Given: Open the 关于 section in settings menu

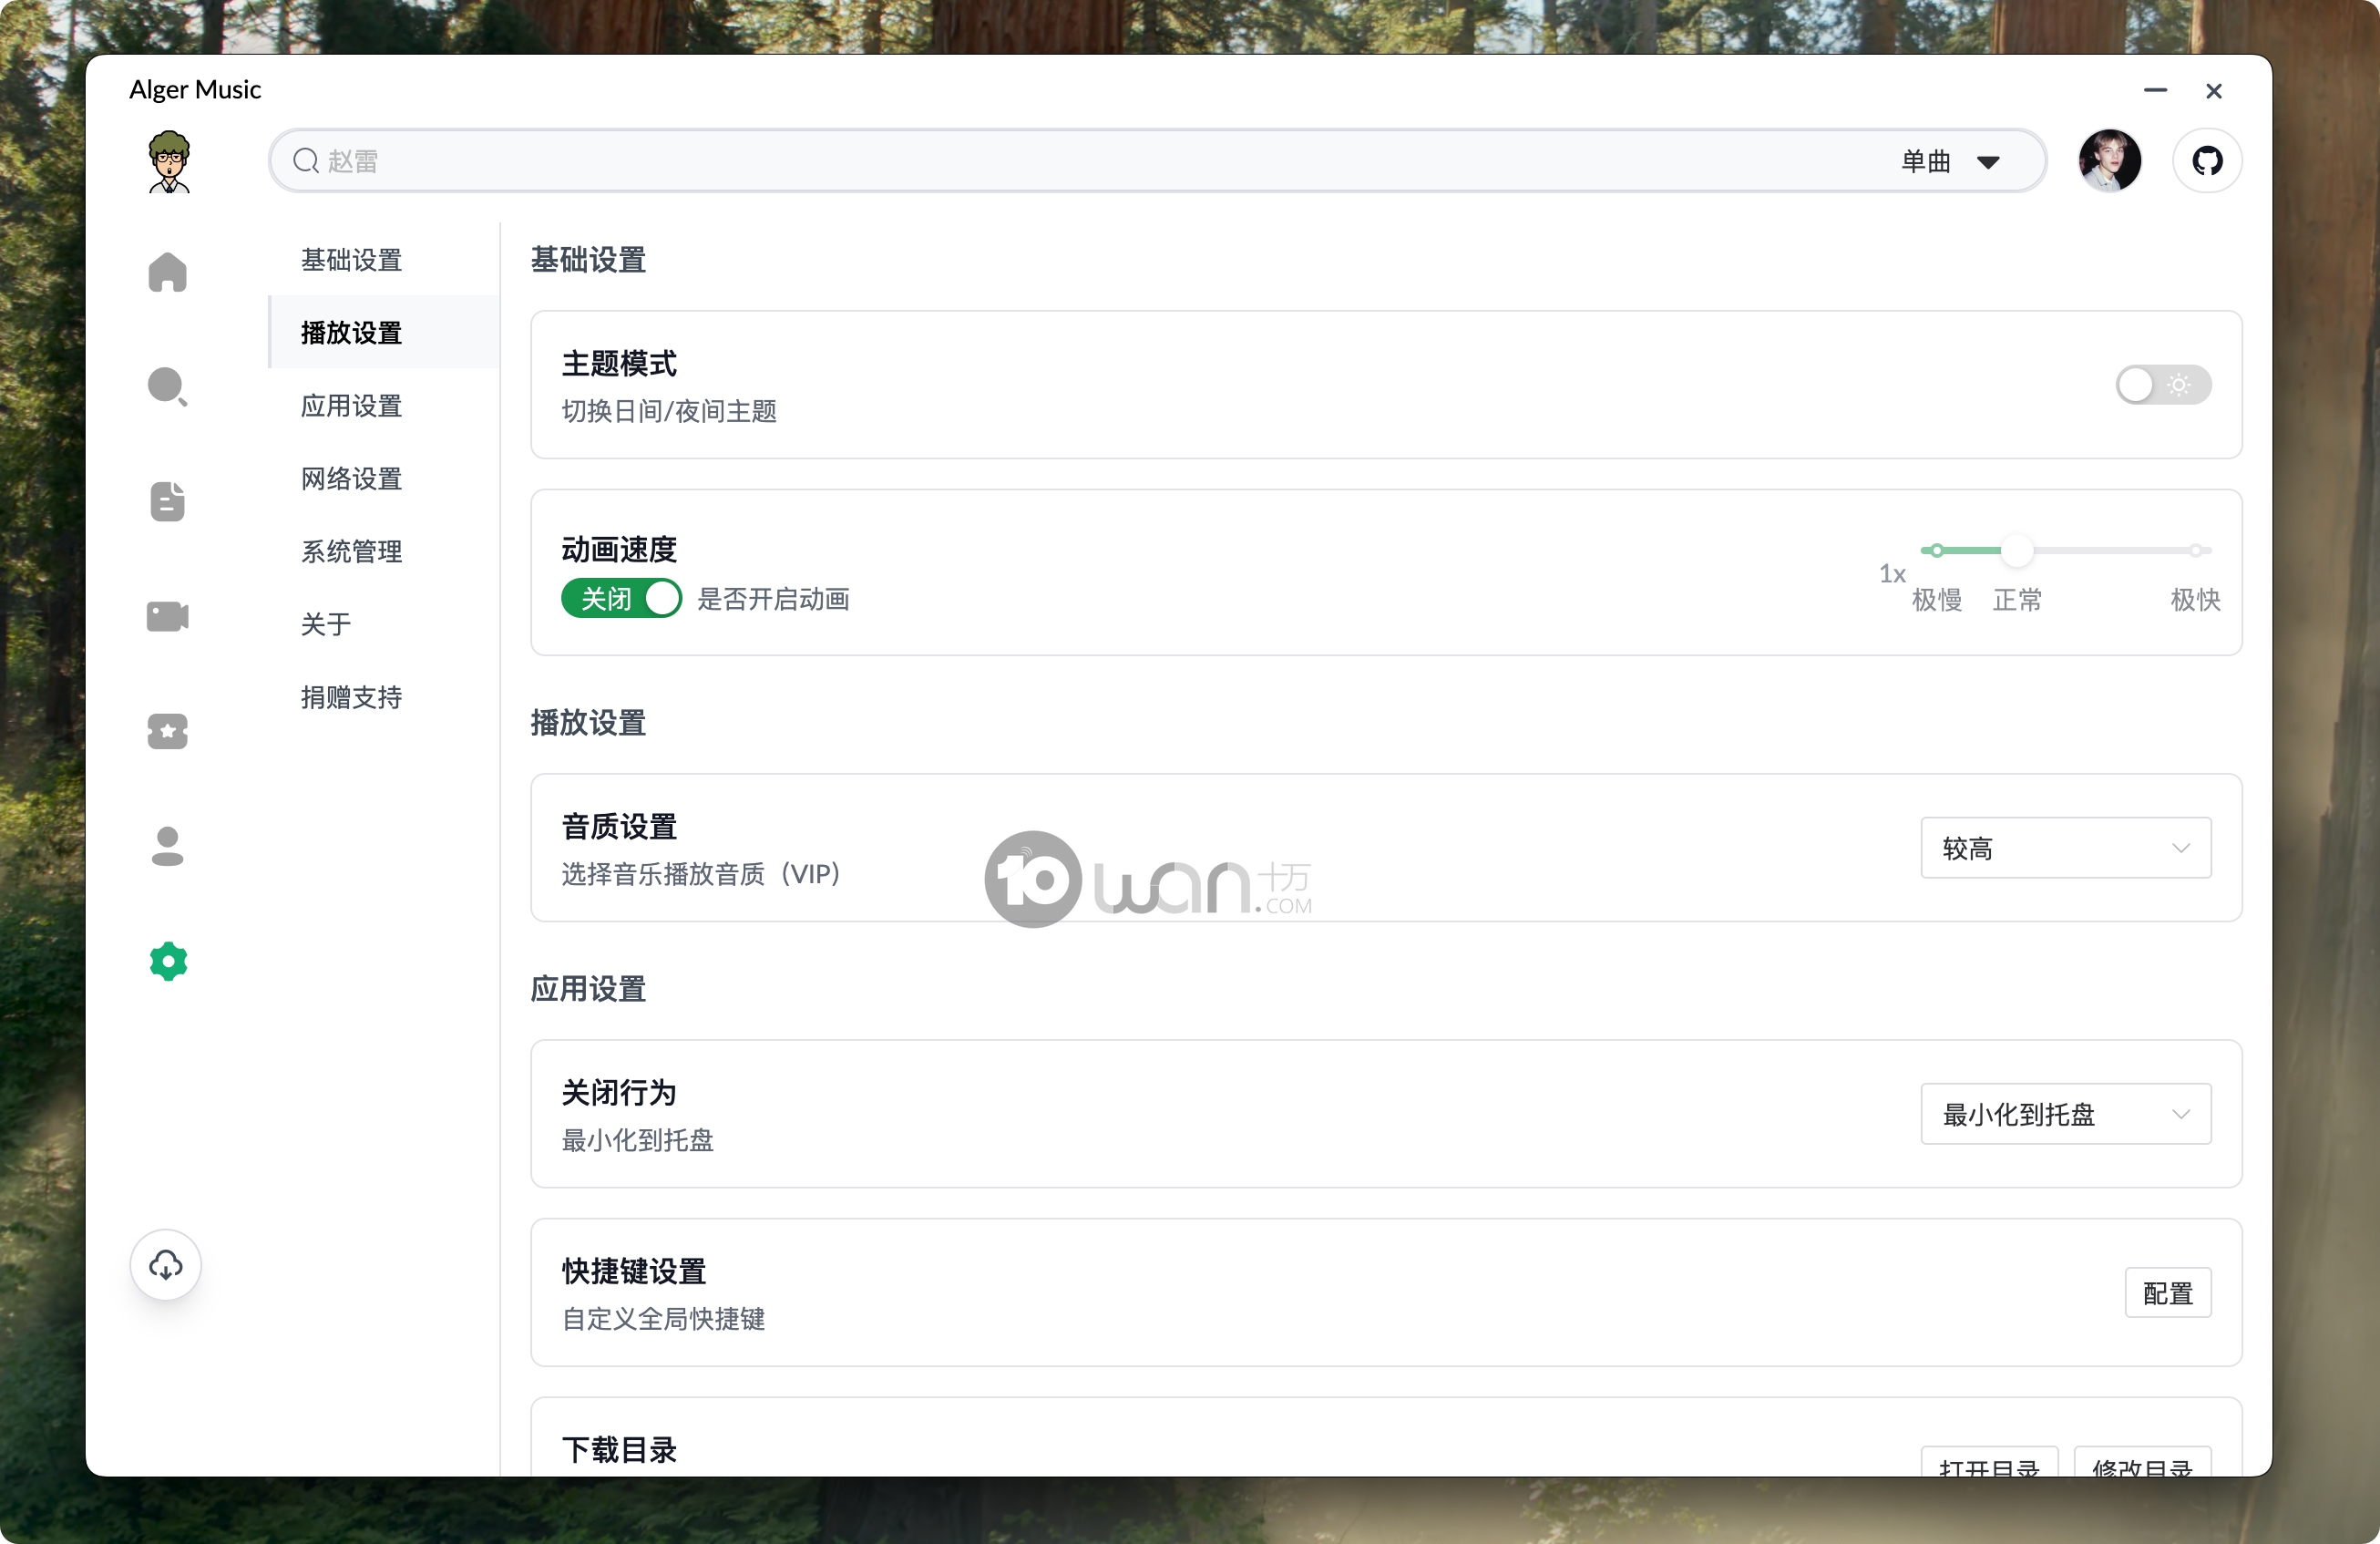Looking at the screenshot, I should point(326,624).
